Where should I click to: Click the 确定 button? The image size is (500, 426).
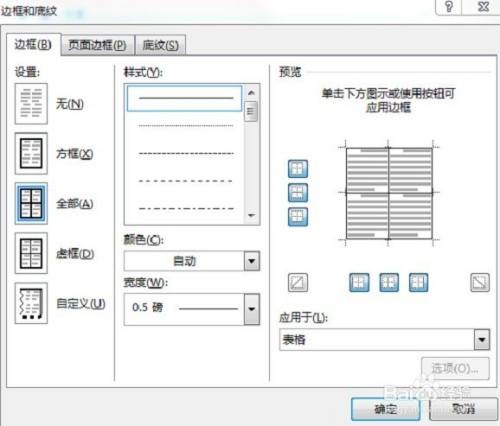click(x=385, y=409)
